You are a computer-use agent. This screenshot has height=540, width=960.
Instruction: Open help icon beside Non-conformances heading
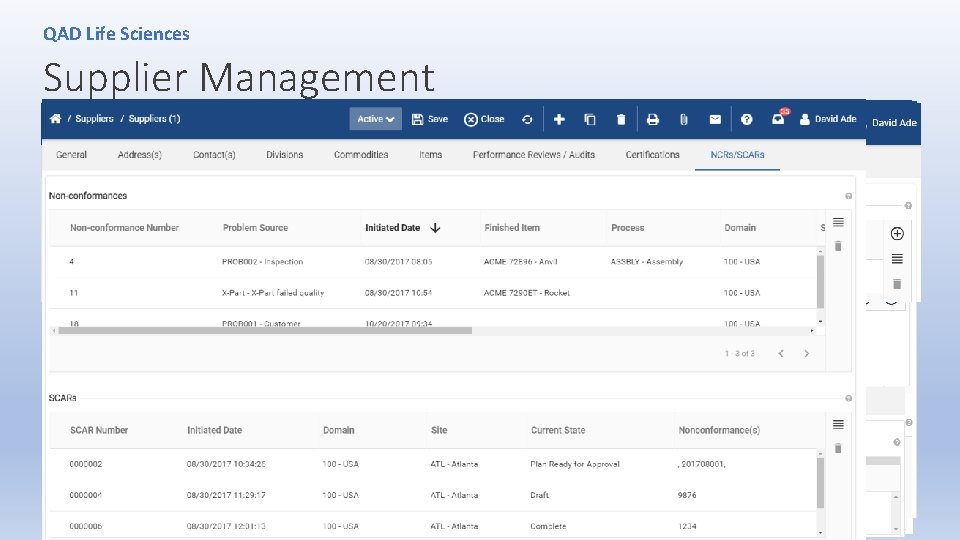tap(849, 196)
